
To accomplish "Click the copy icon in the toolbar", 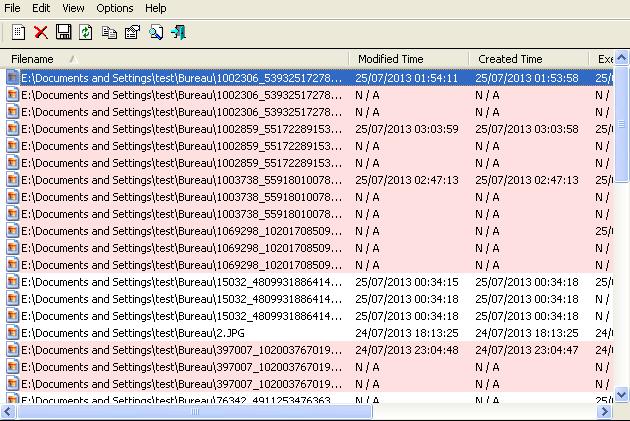I will point(109,32).
